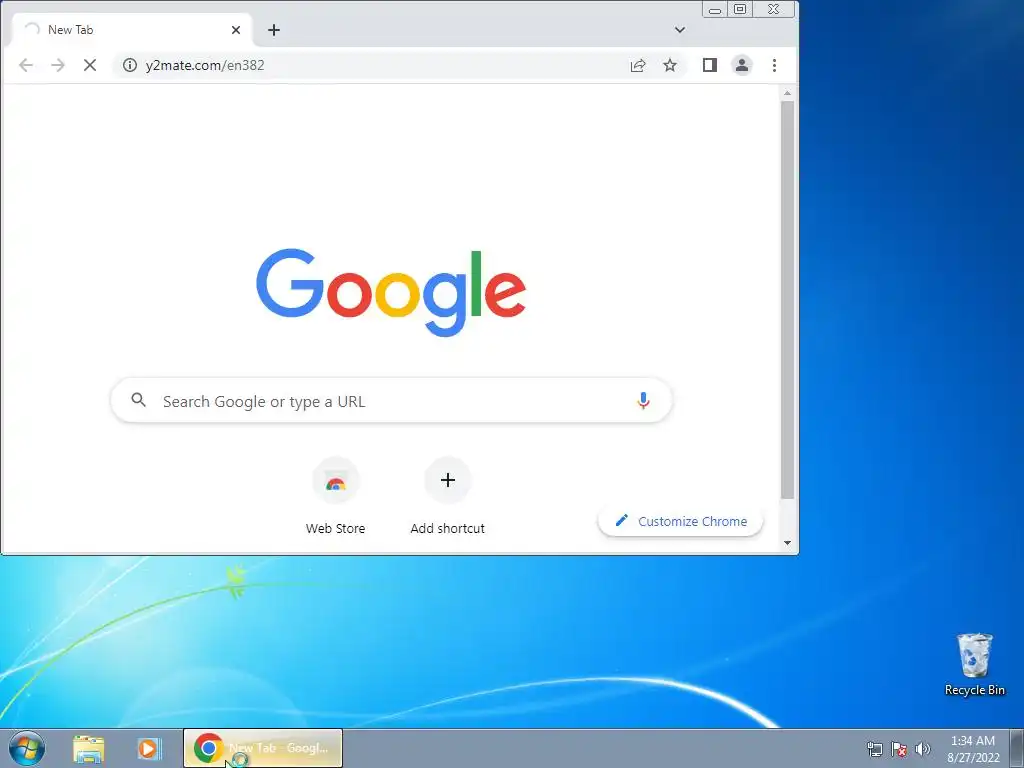Restore the Chrome window size
The width and height of the screenshot is (1024, 768).
[740, 9]
